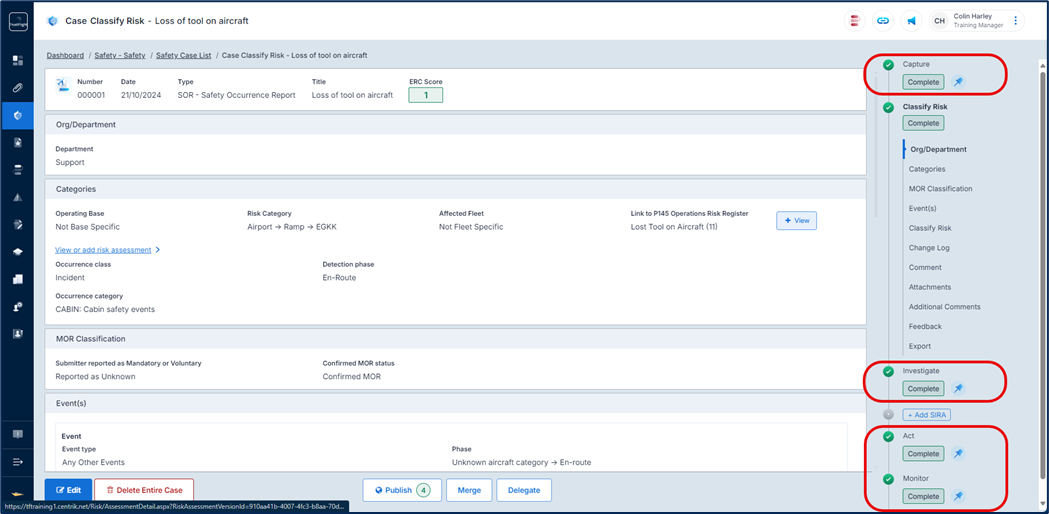Open the three-dot user menu

pos(1016,20)
